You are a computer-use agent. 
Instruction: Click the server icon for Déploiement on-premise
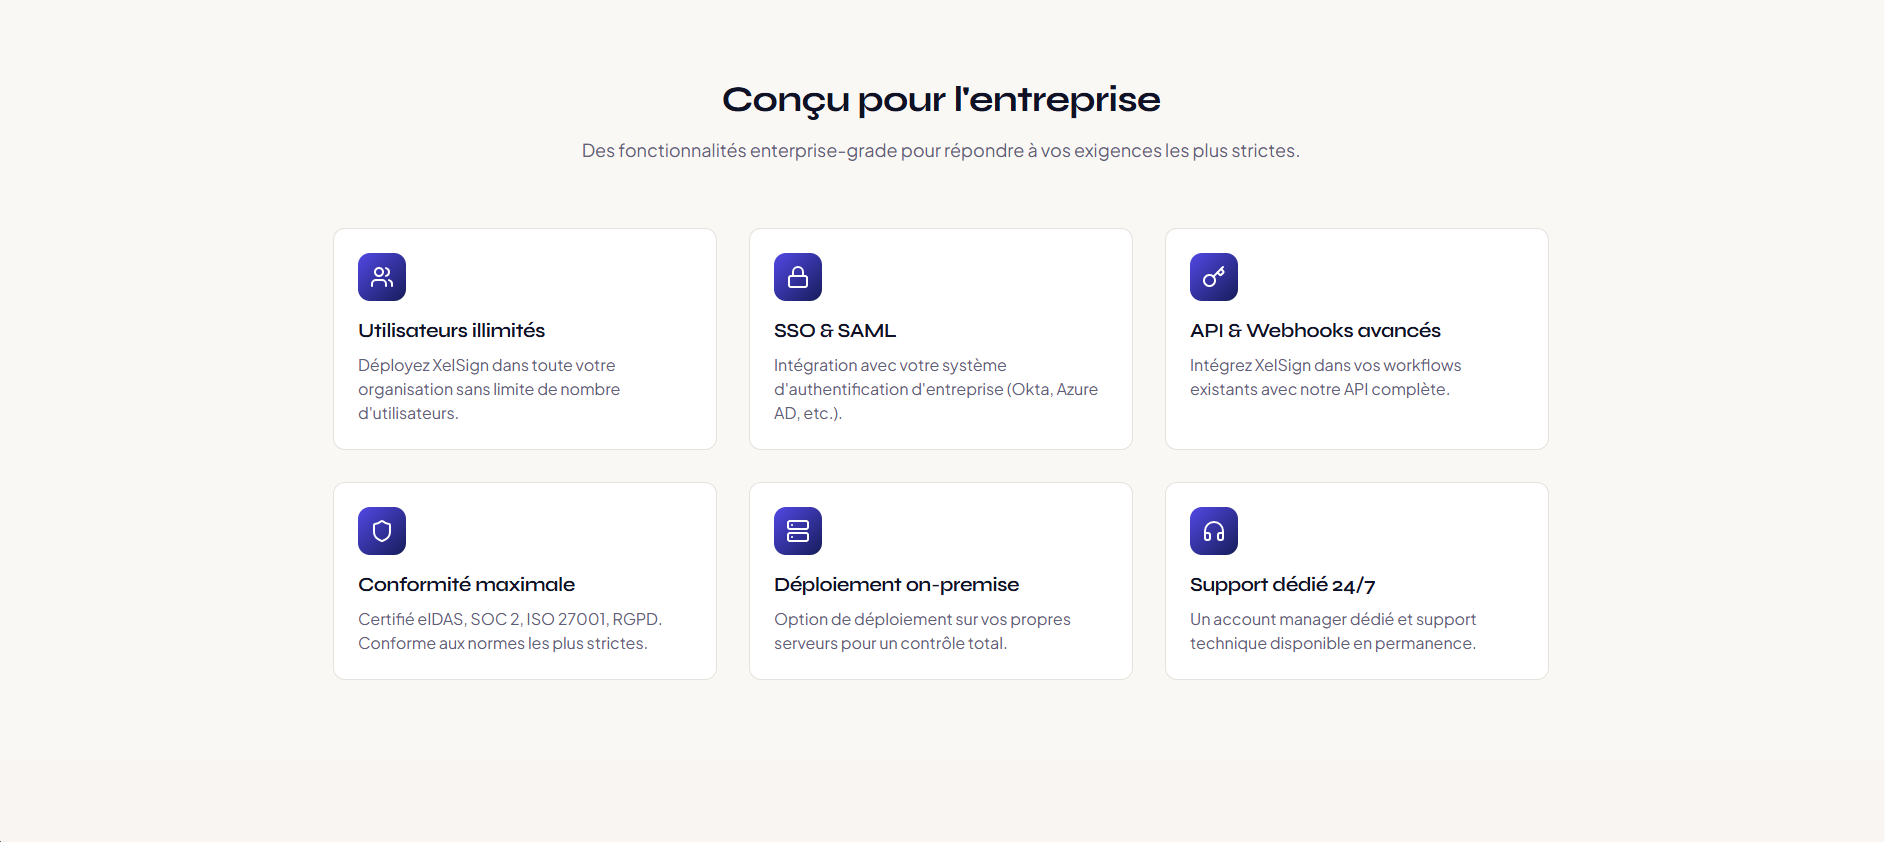coord(798,531)
